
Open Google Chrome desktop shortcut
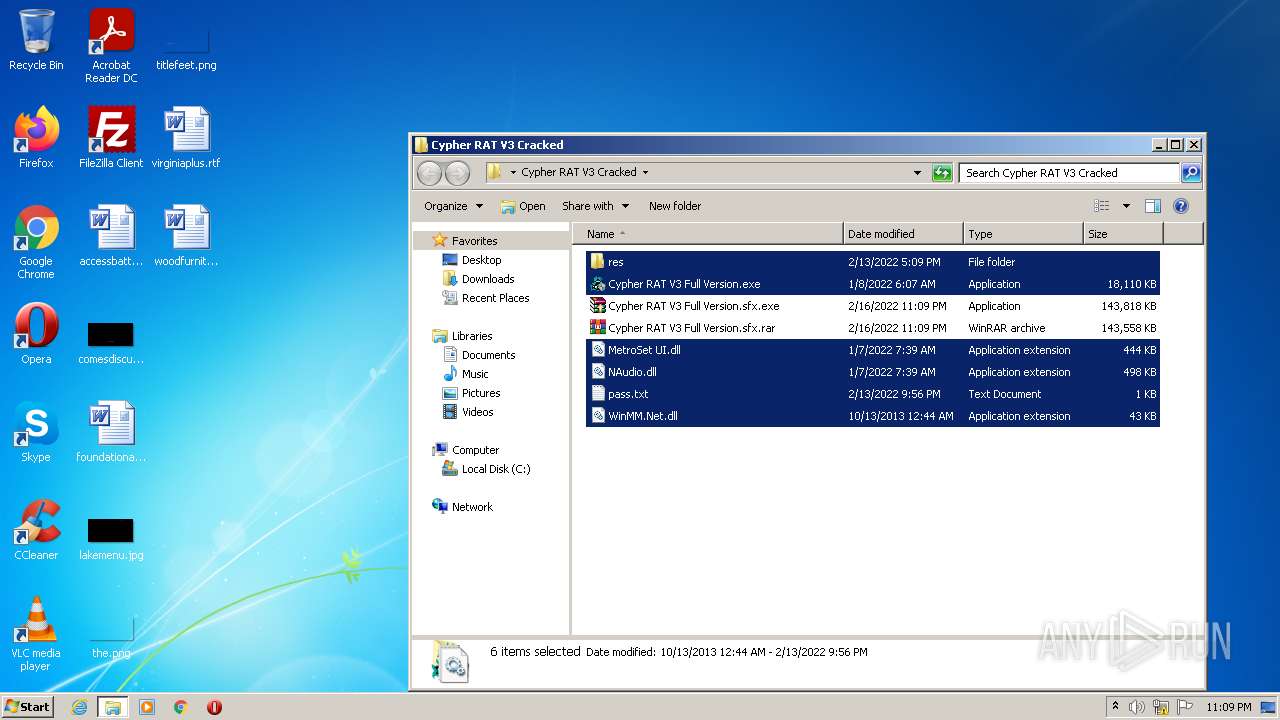(x=36, y=242)
